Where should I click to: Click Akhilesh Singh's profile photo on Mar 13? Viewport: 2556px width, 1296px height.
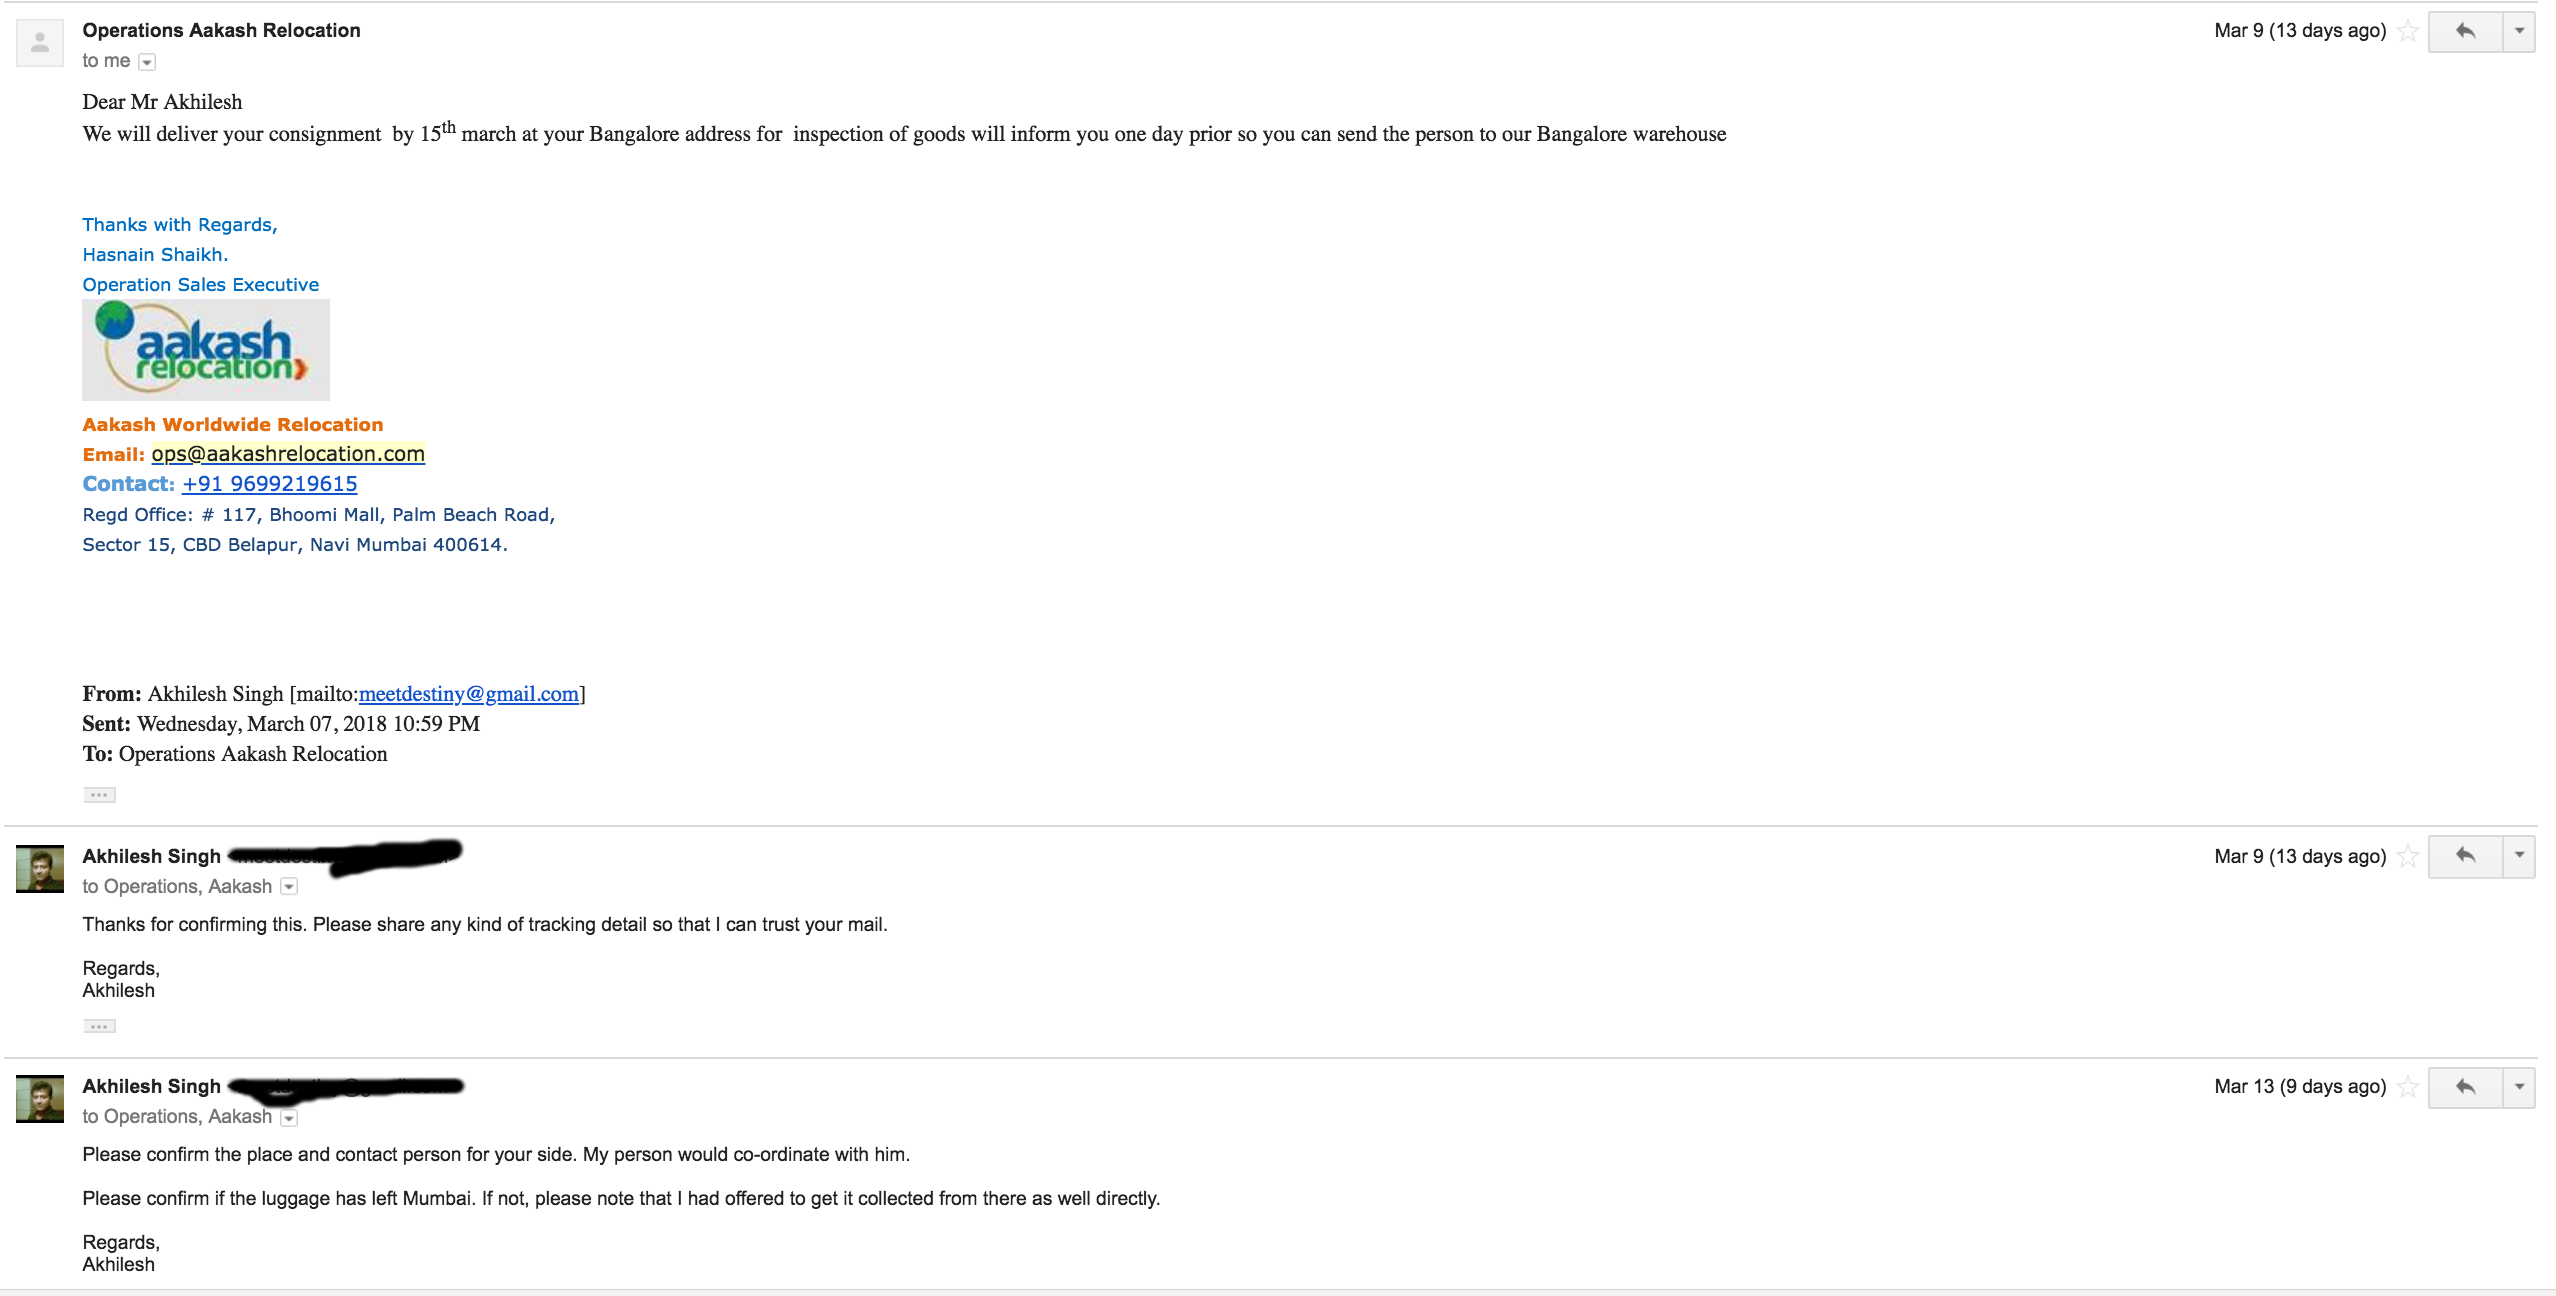(40, 1099)
